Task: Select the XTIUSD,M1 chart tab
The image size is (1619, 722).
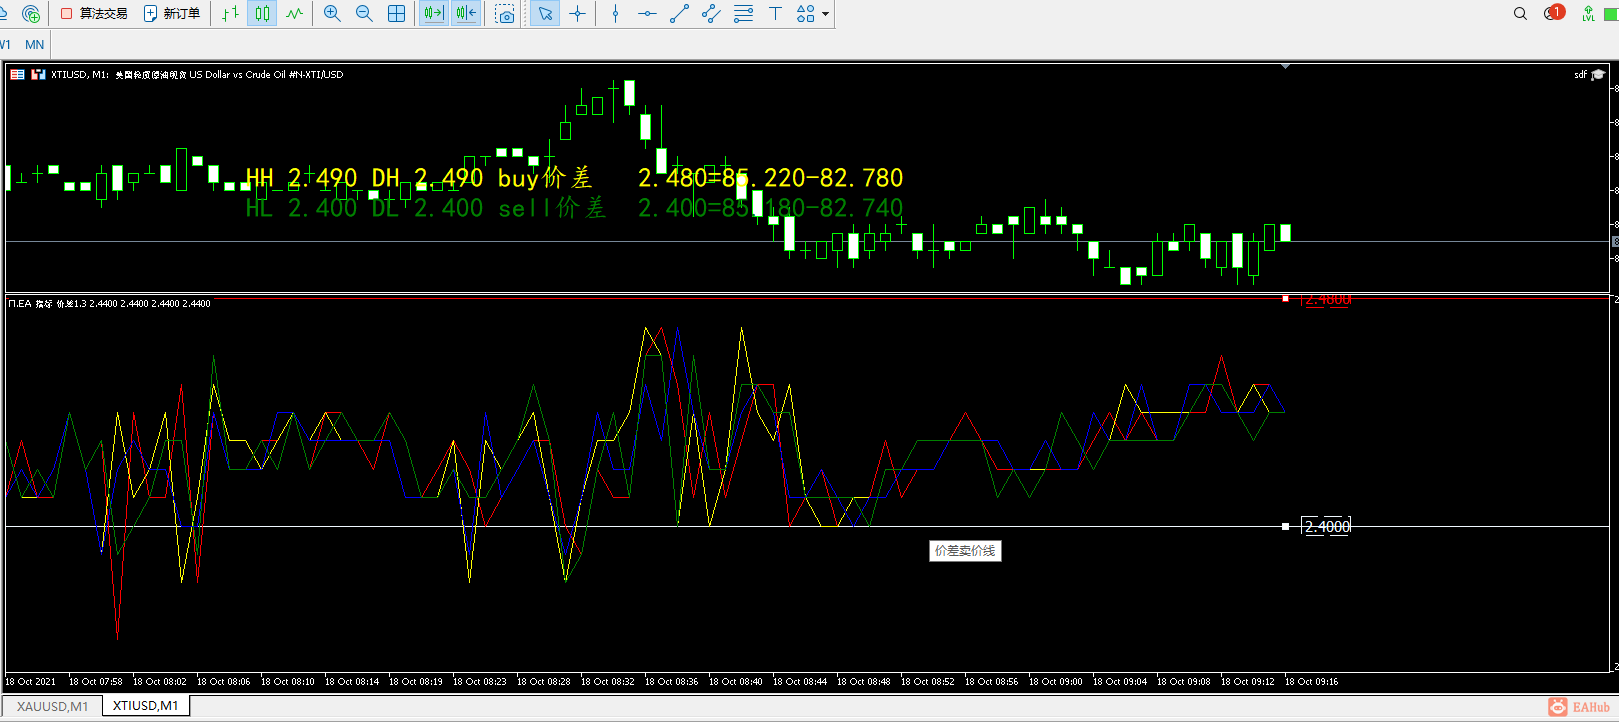Action: coord(146,706)
